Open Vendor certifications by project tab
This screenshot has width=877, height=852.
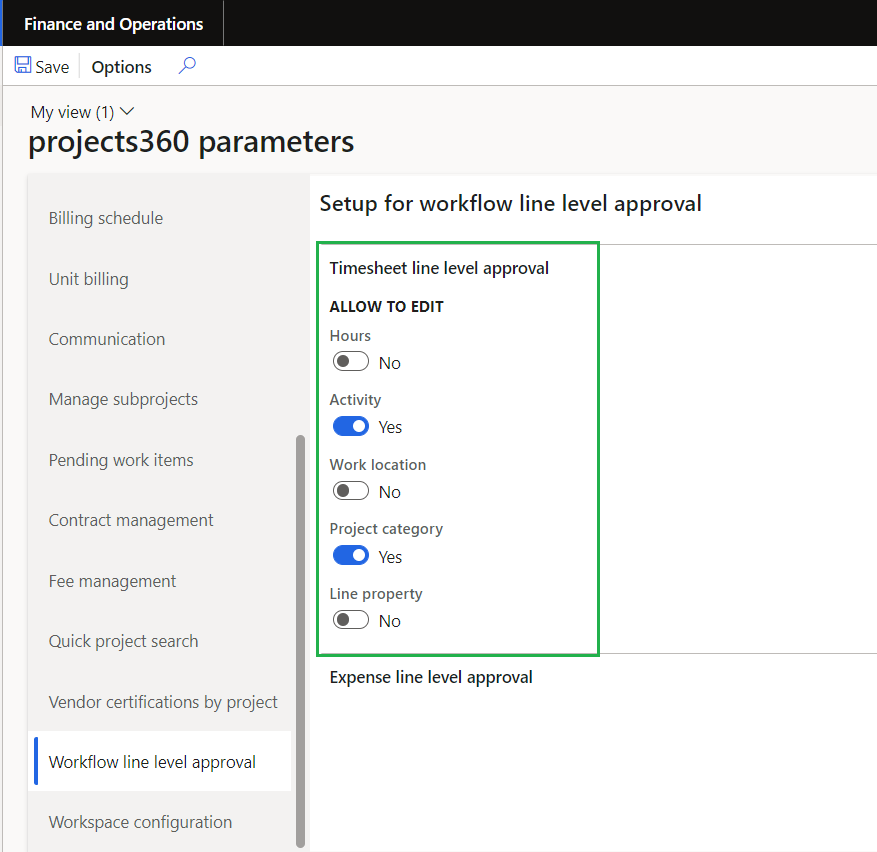point(163,702)
